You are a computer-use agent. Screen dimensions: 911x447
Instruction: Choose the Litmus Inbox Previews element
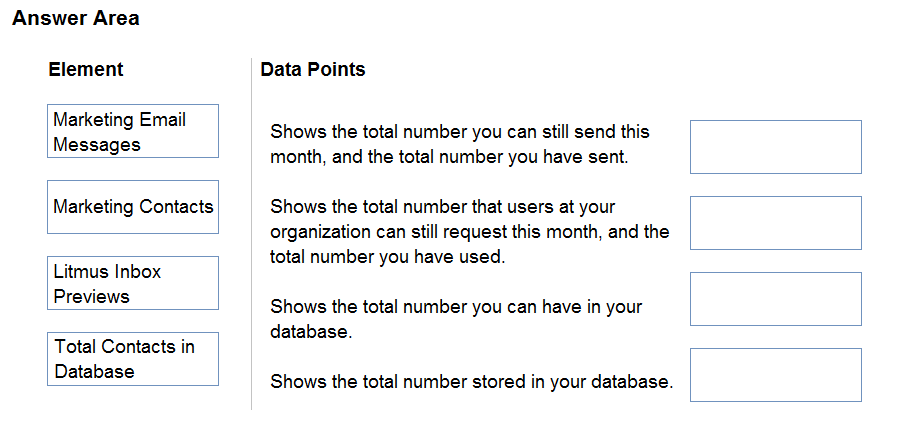click(133, 283)
